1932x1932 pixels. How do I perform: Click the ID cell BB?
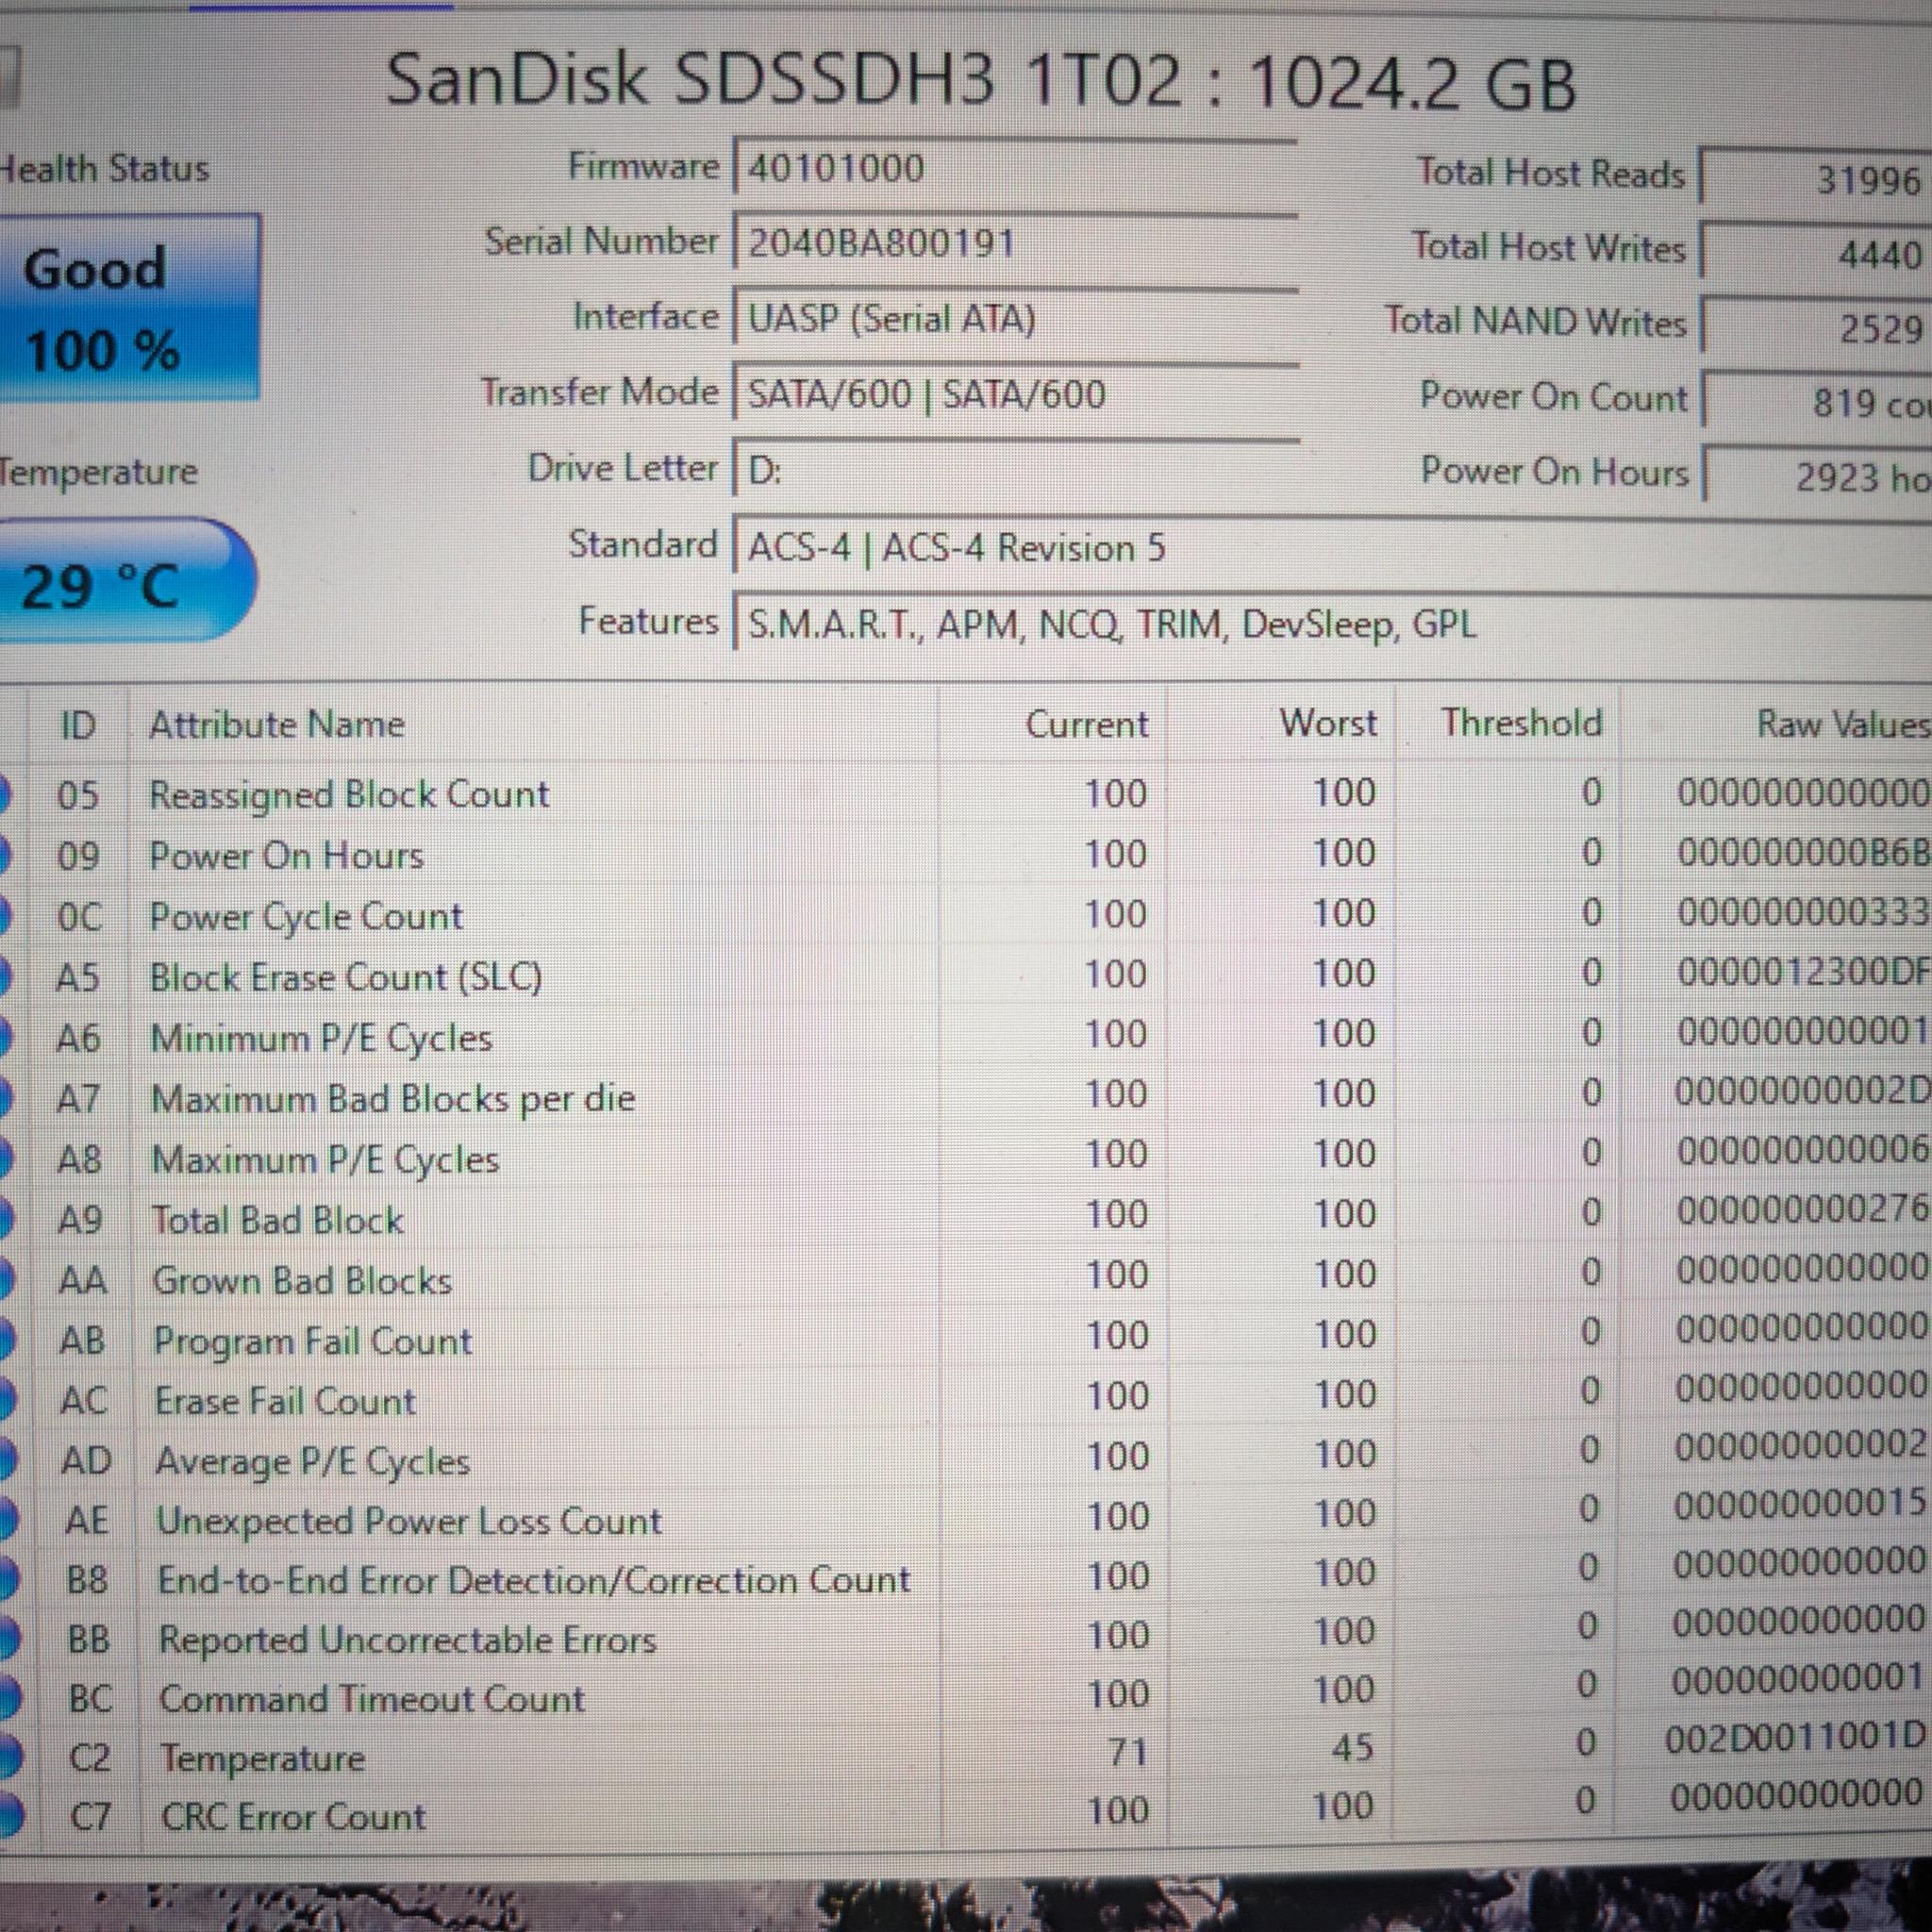[x=89, y=1639]
